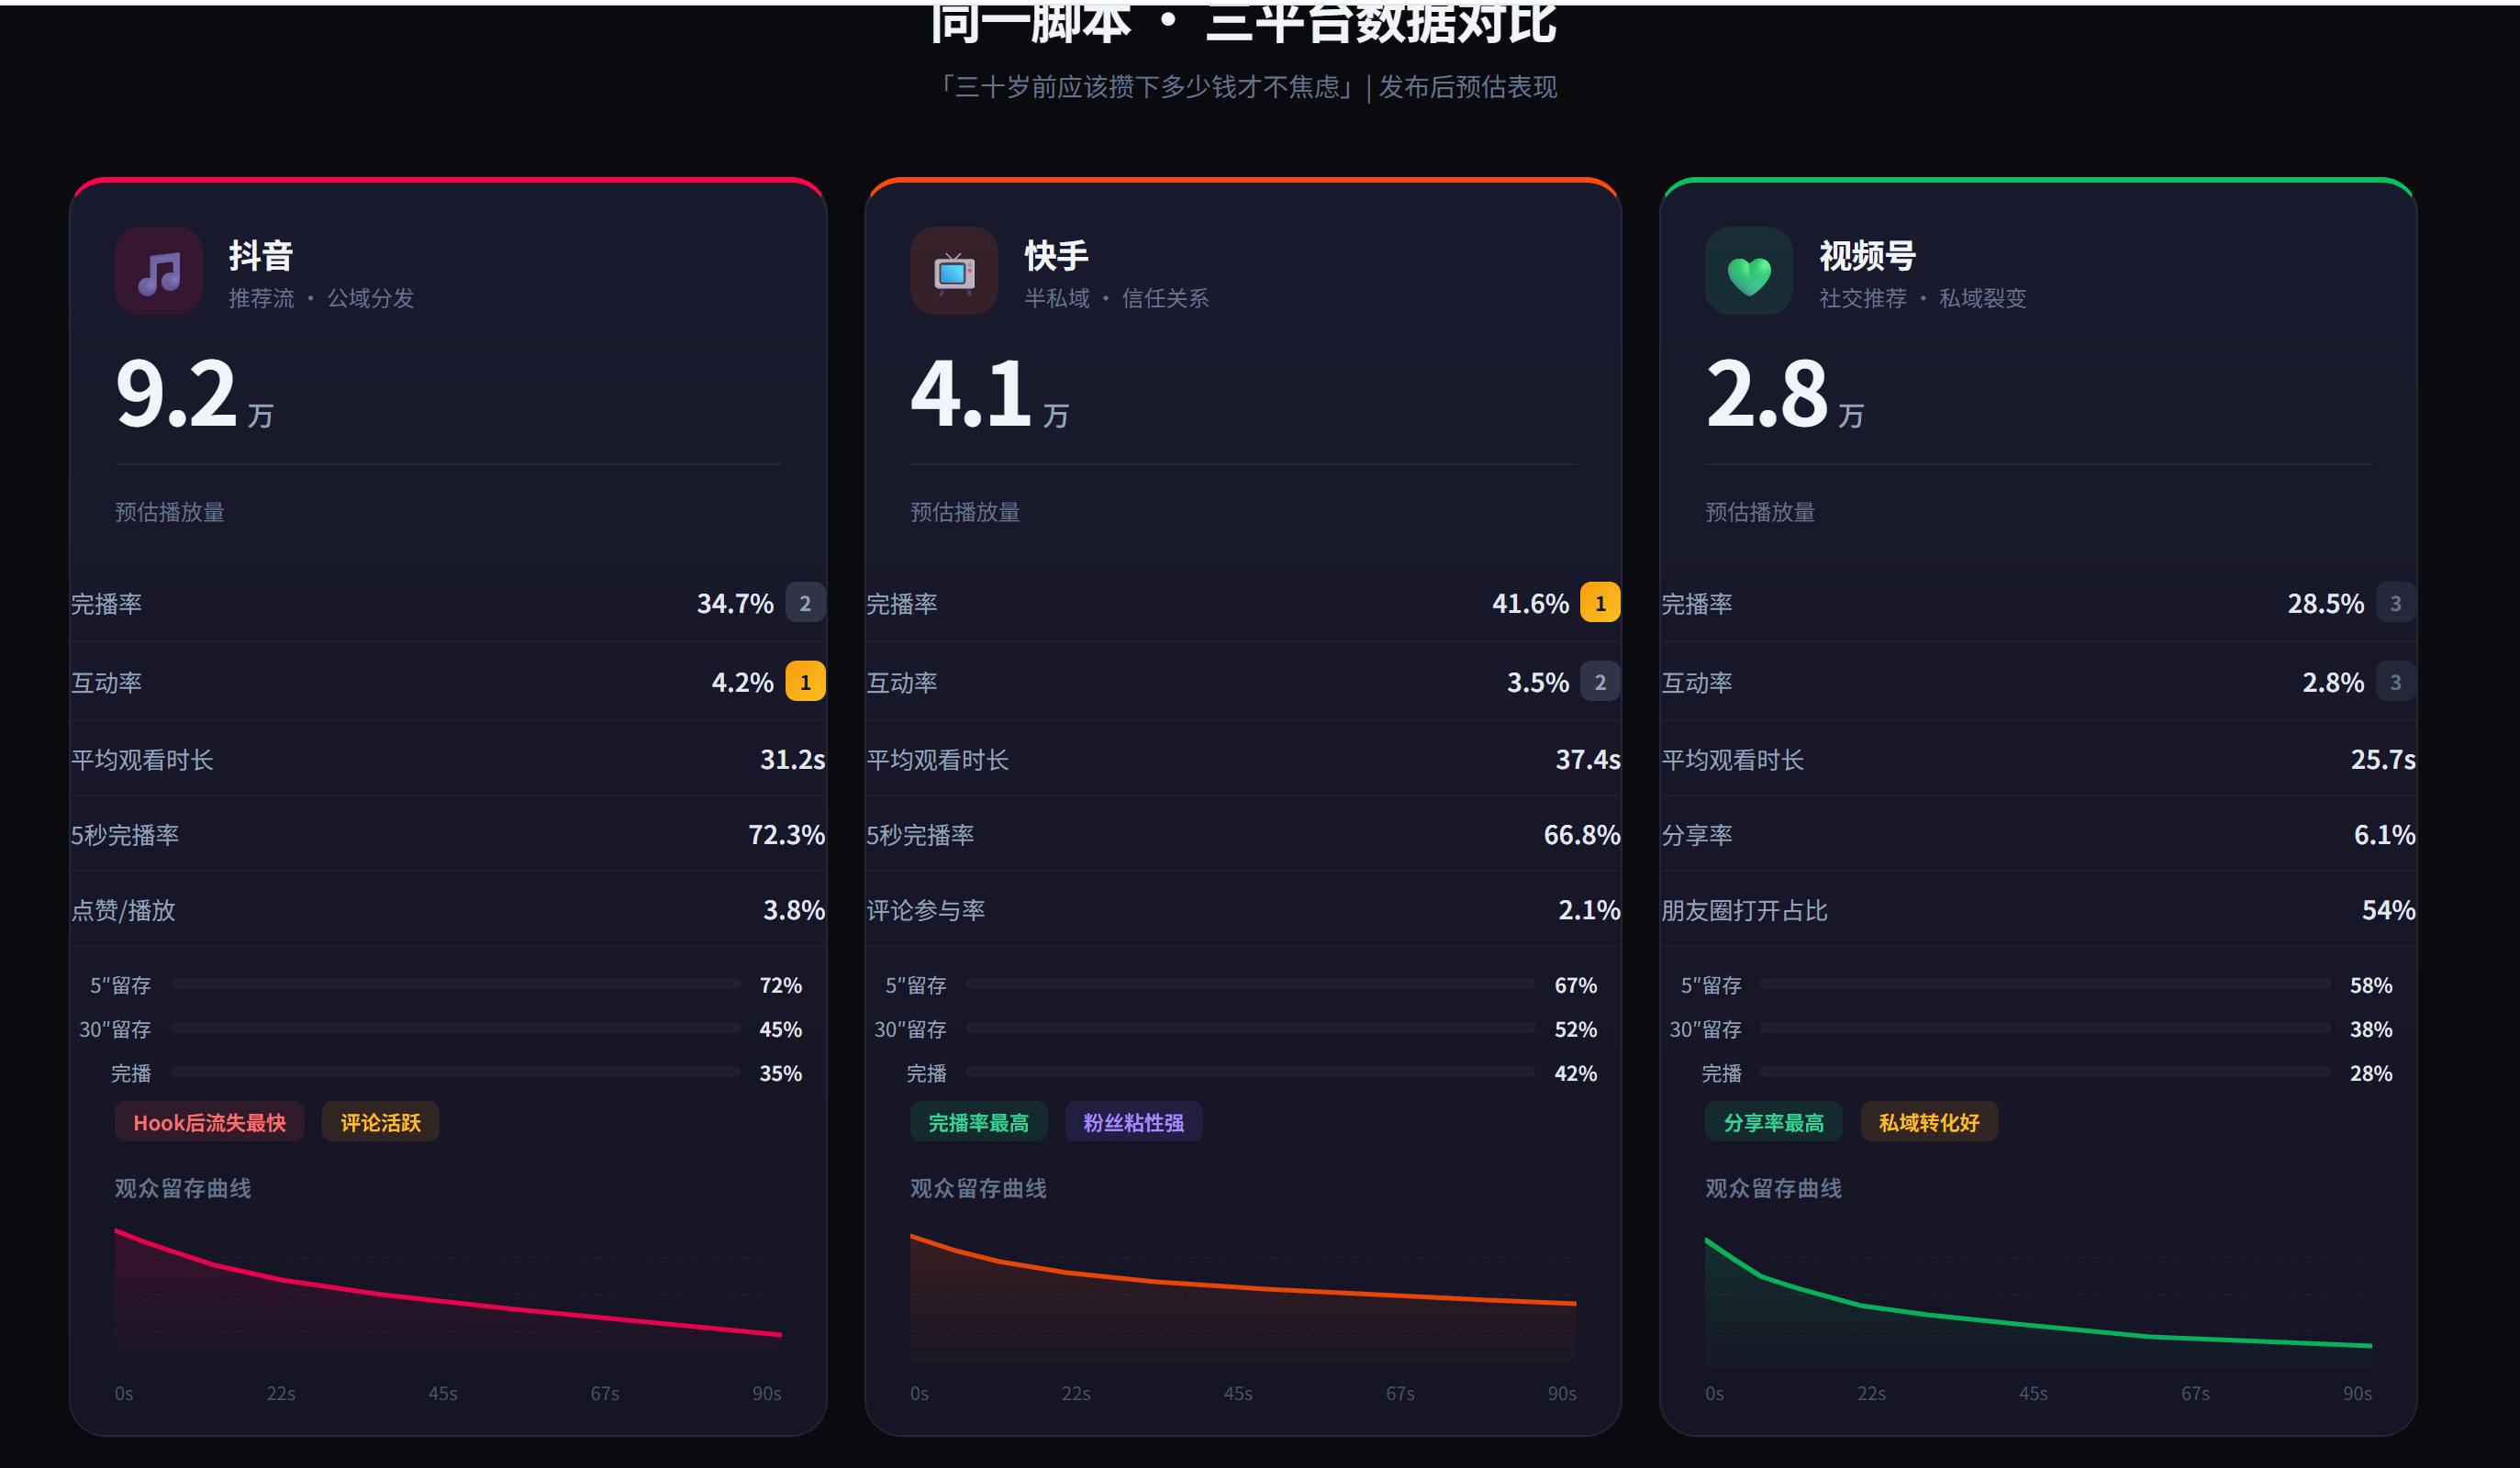The height and width of the screenshot is (1468, 2520).
Task: Click the 54% 朋友圈 open share value
Action: click(2388, 909)
